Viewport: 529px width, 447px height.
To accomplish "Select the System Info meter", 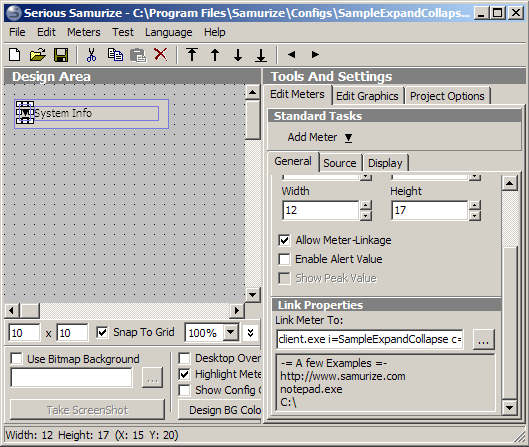I will click(x=96, y=113).
